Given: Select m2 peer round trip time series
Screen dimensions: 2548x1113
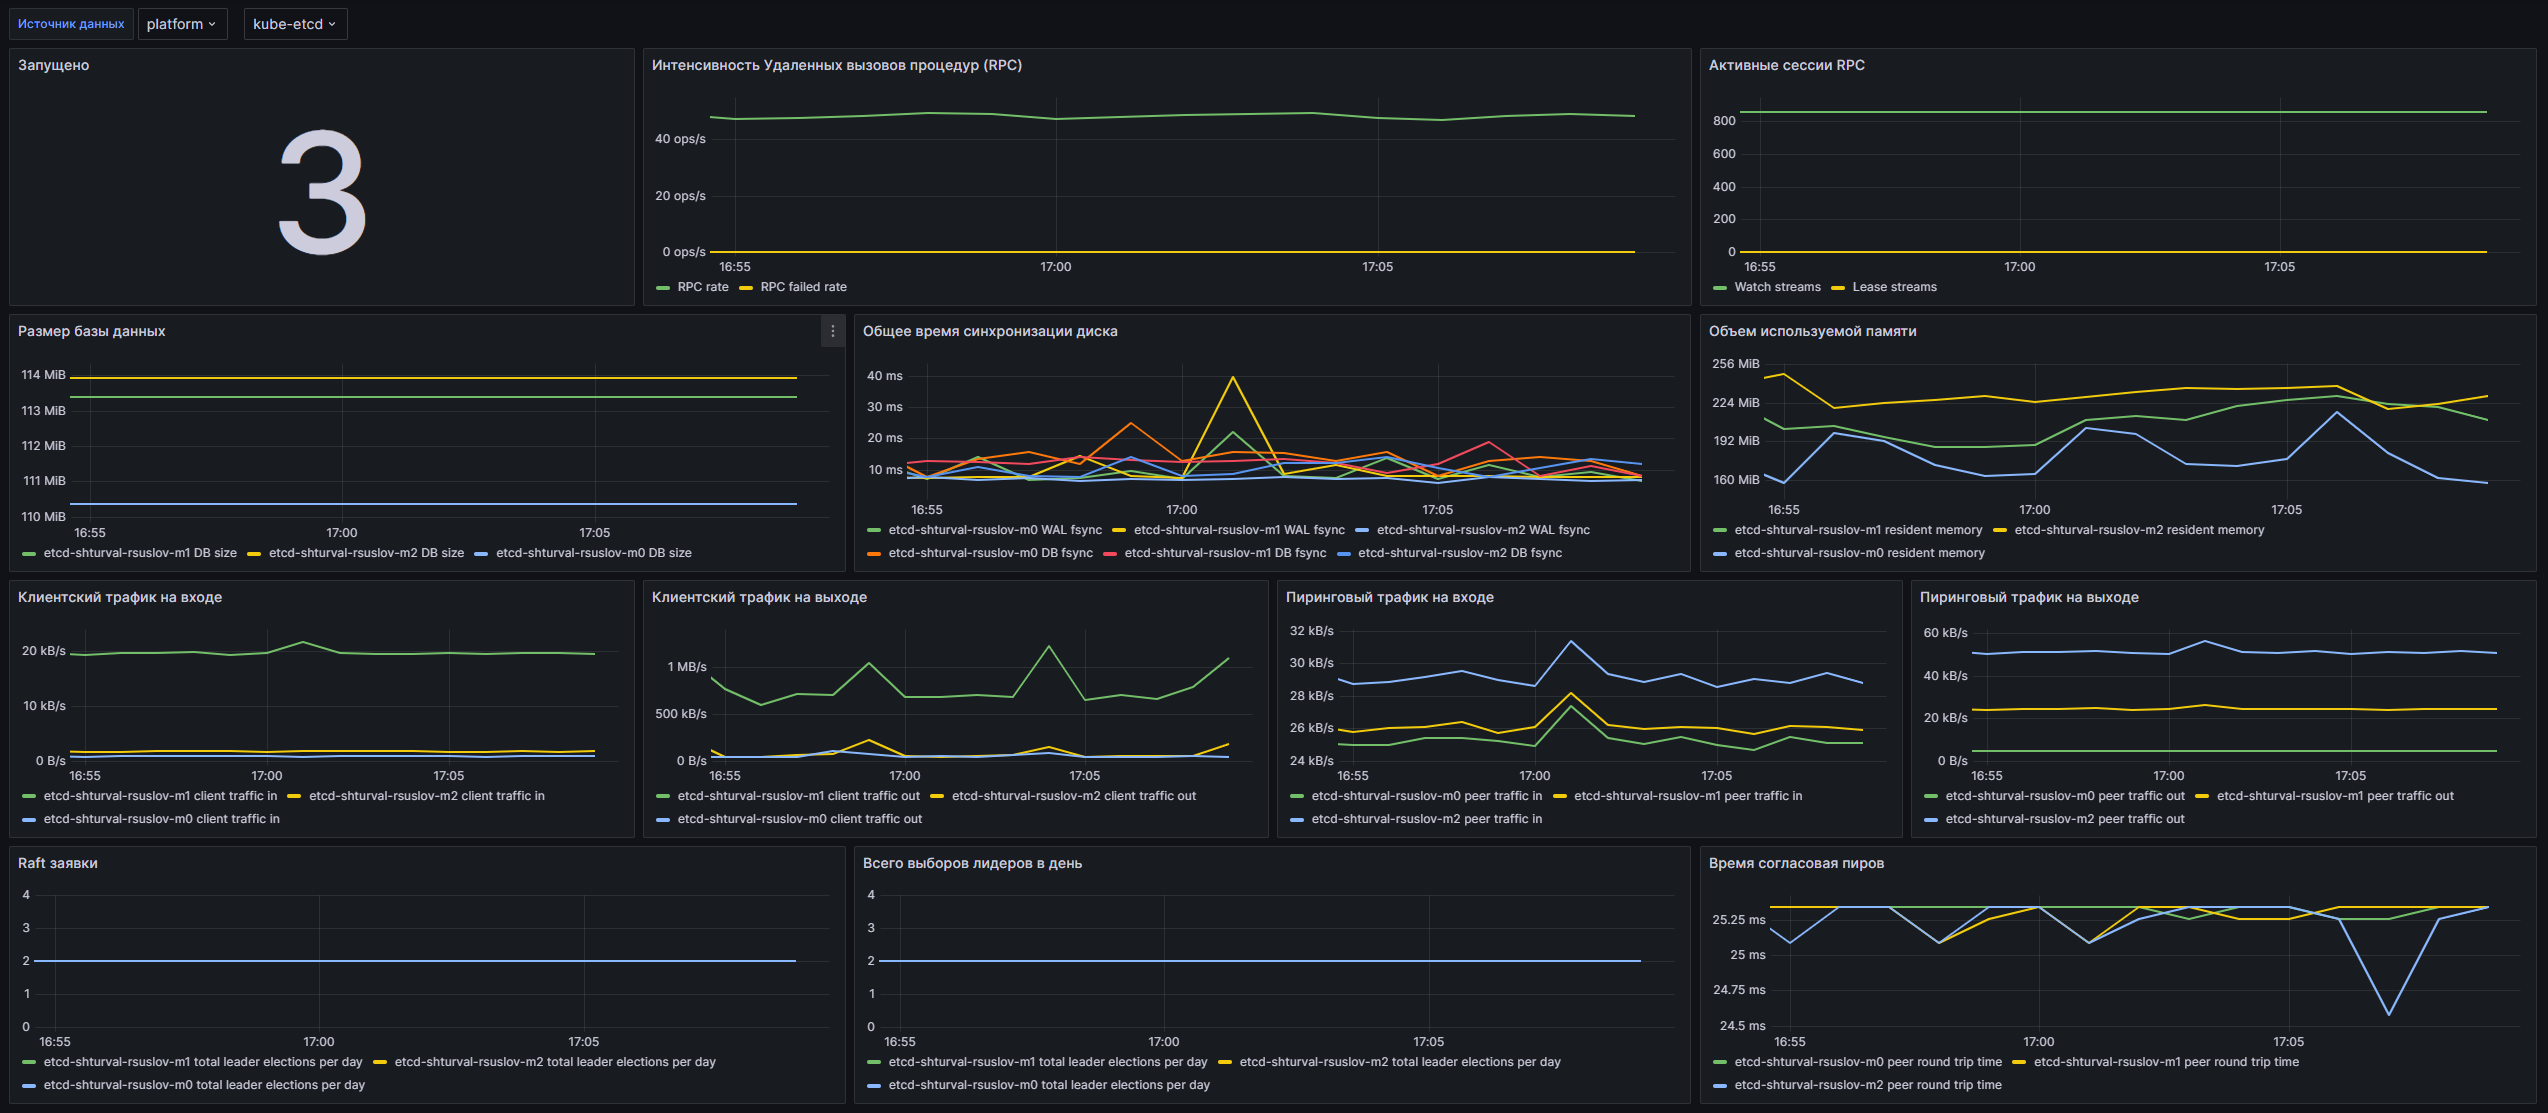Looking at the screenshot, I should coord(1867,1085).
